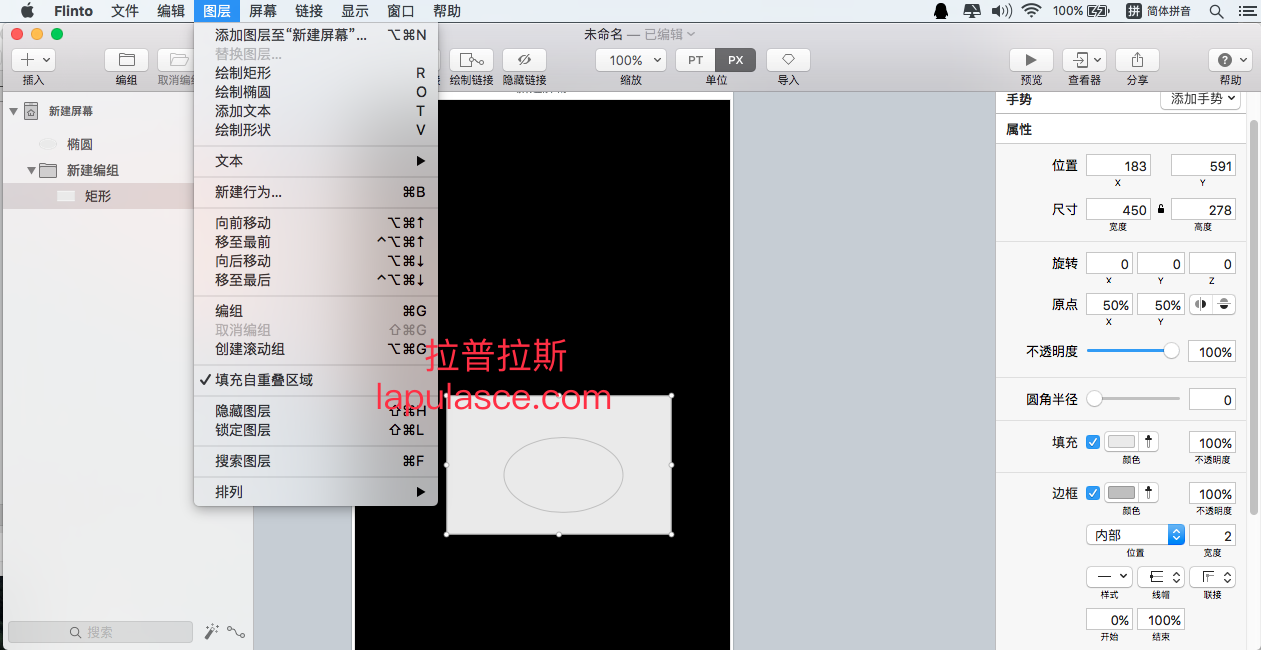This screenshot has height=650, width=1261.
Task: Choose 搜索图层 from the menu
Action: (315, 461)
